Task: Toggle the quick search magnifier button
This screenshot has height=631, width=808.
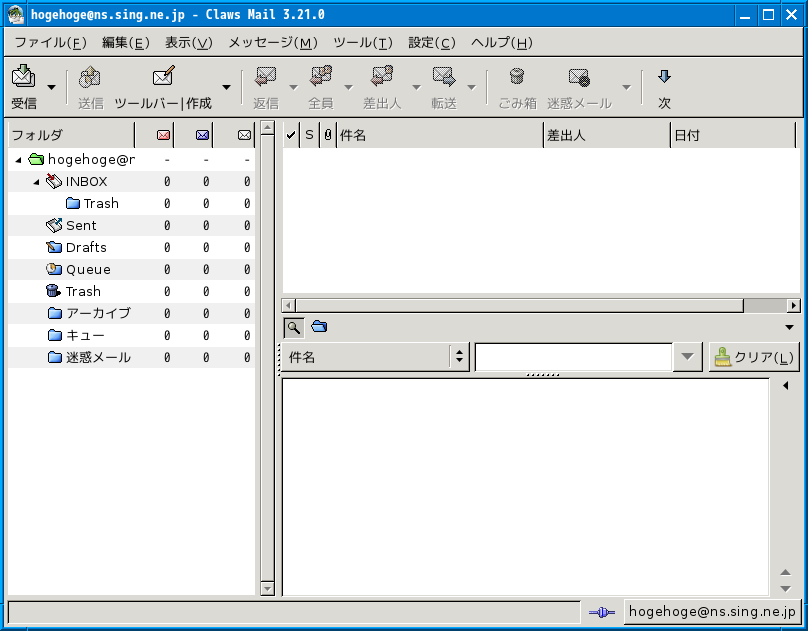Action: [294, 327]
